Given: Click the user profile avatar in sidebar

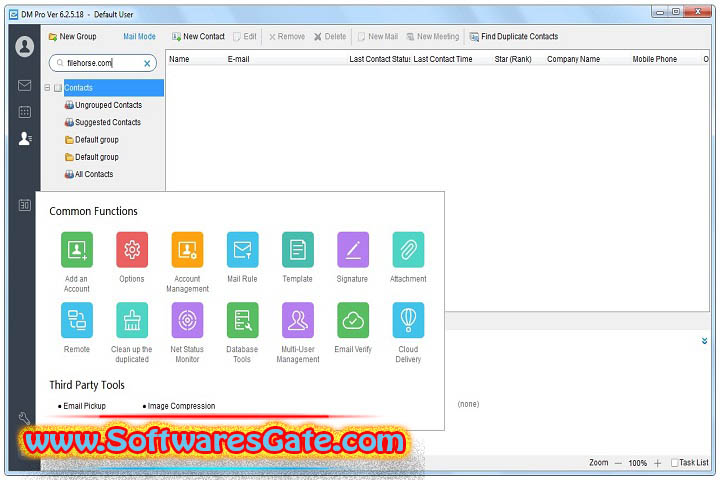Looking at the screenshot, I should coord(24,46).
